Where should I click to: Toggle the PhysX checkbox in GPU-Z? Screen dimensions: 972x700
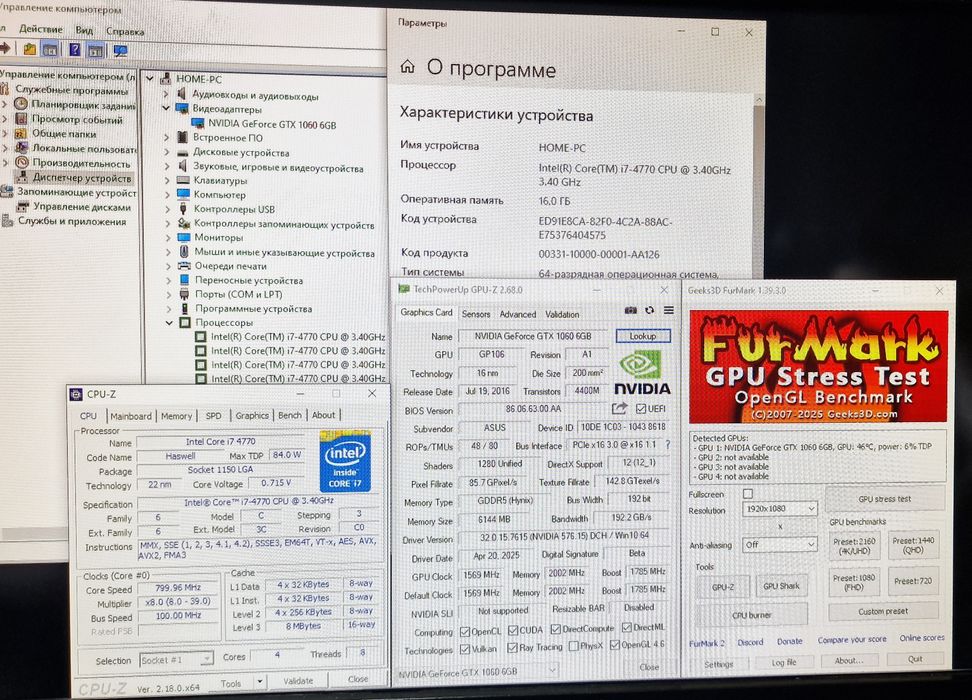click(x=573, y=647)
